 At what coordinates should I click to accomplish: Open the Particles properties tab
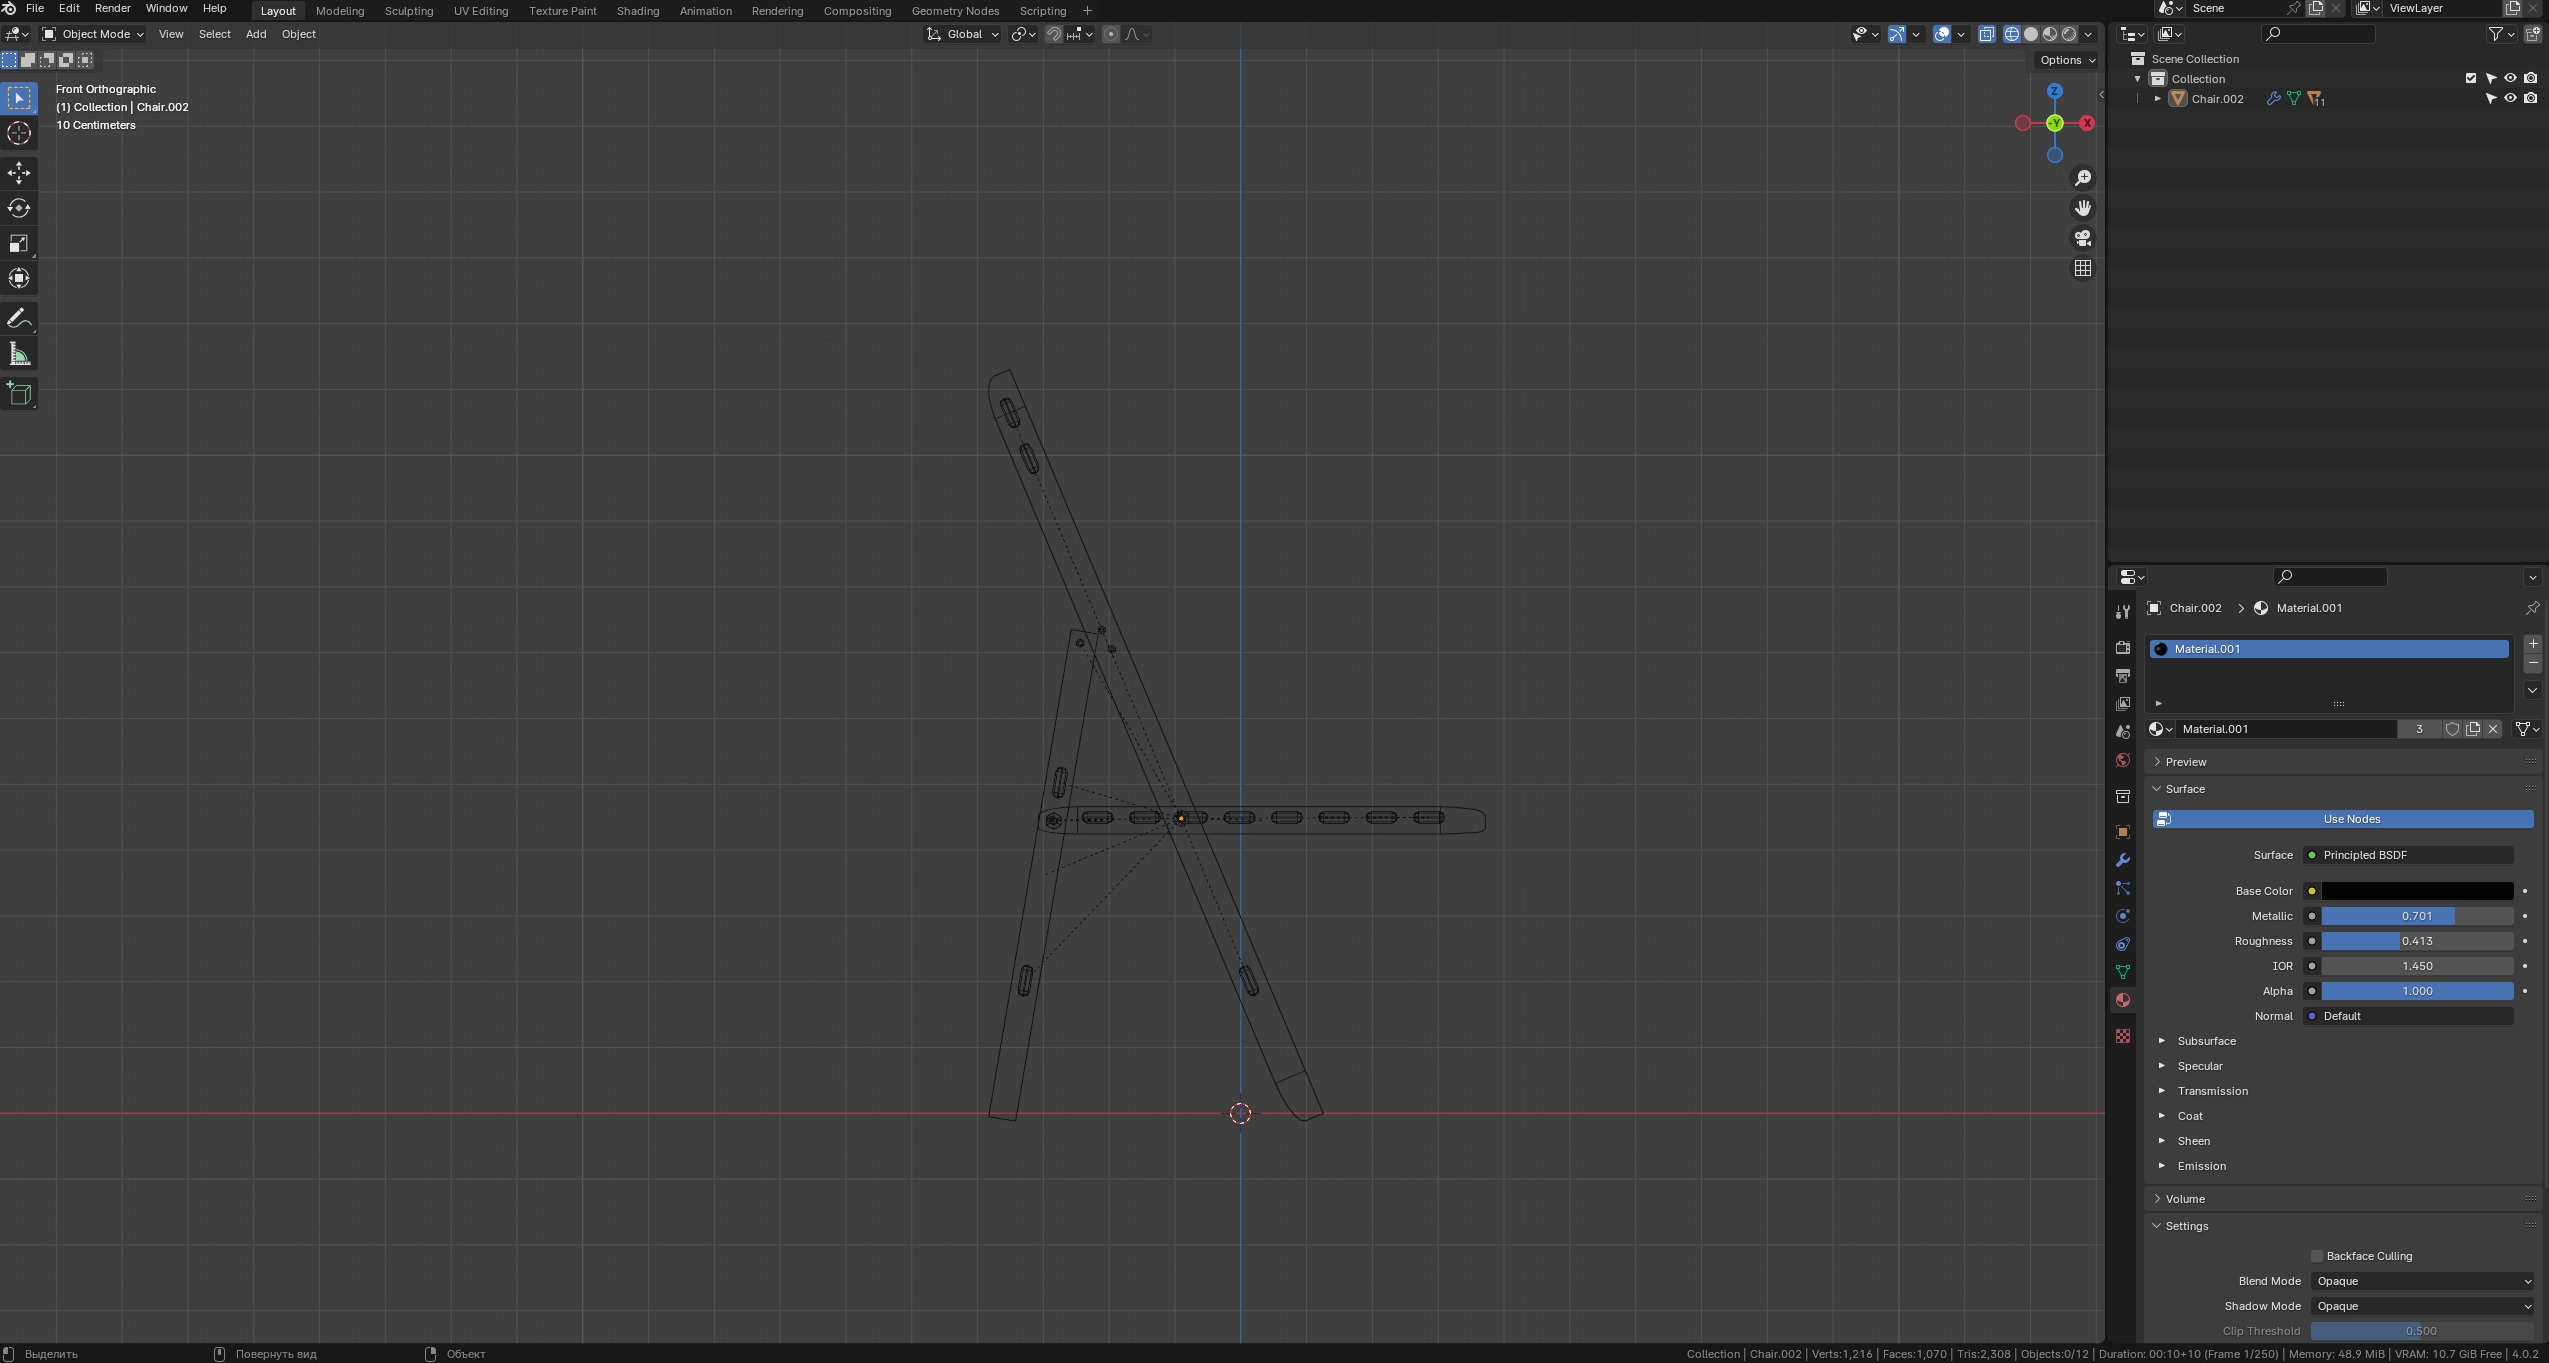pos(2123,888)
